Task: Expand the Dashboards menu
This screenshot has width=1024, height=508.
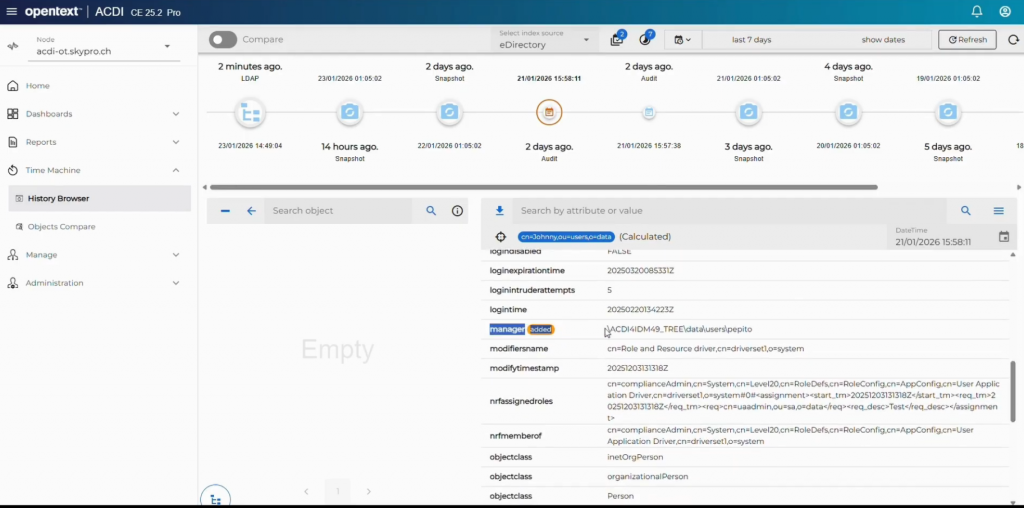Action: point(93,114)
